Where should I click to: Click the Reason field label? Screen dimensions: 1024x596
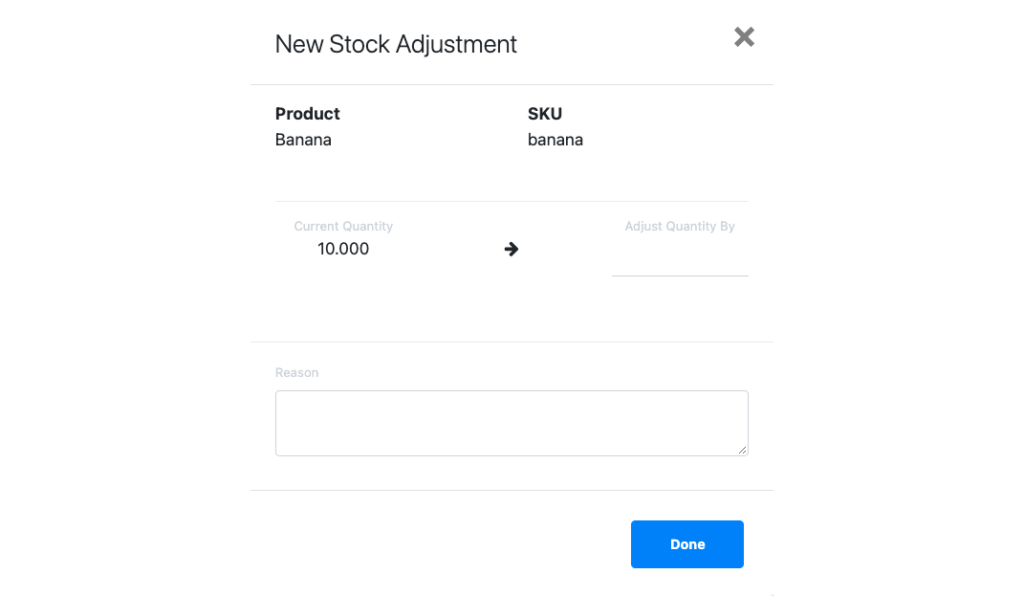(x=297, y=372)
